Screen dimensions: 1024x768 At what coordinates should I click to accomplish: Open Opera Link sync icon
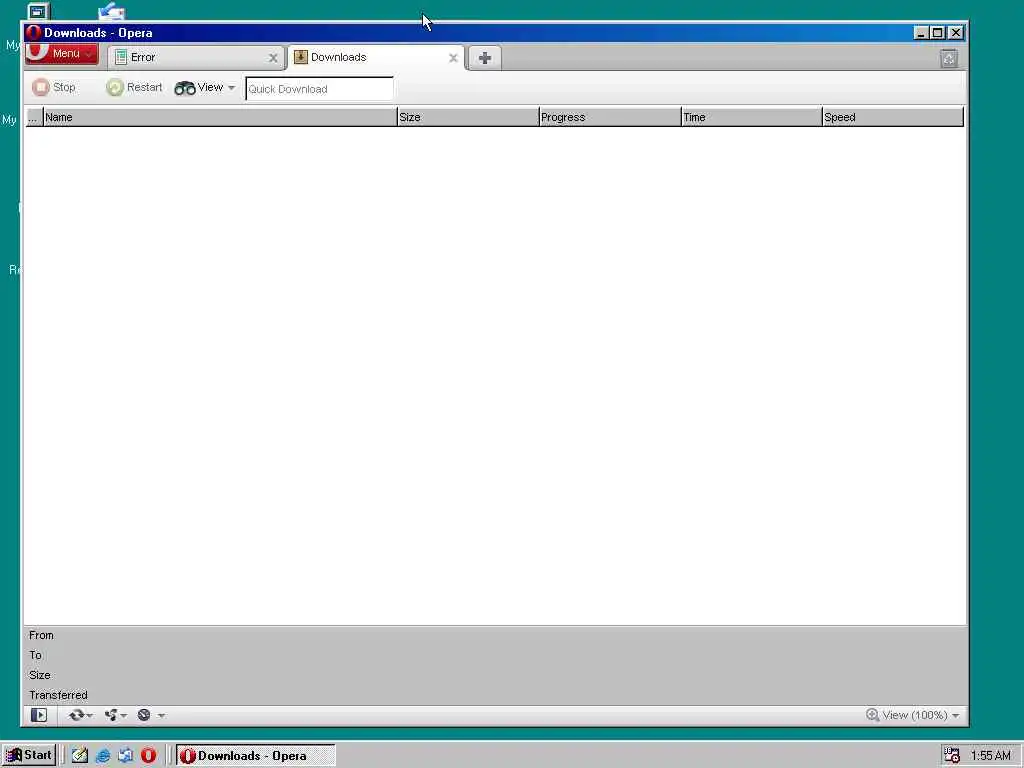[76, 715]
